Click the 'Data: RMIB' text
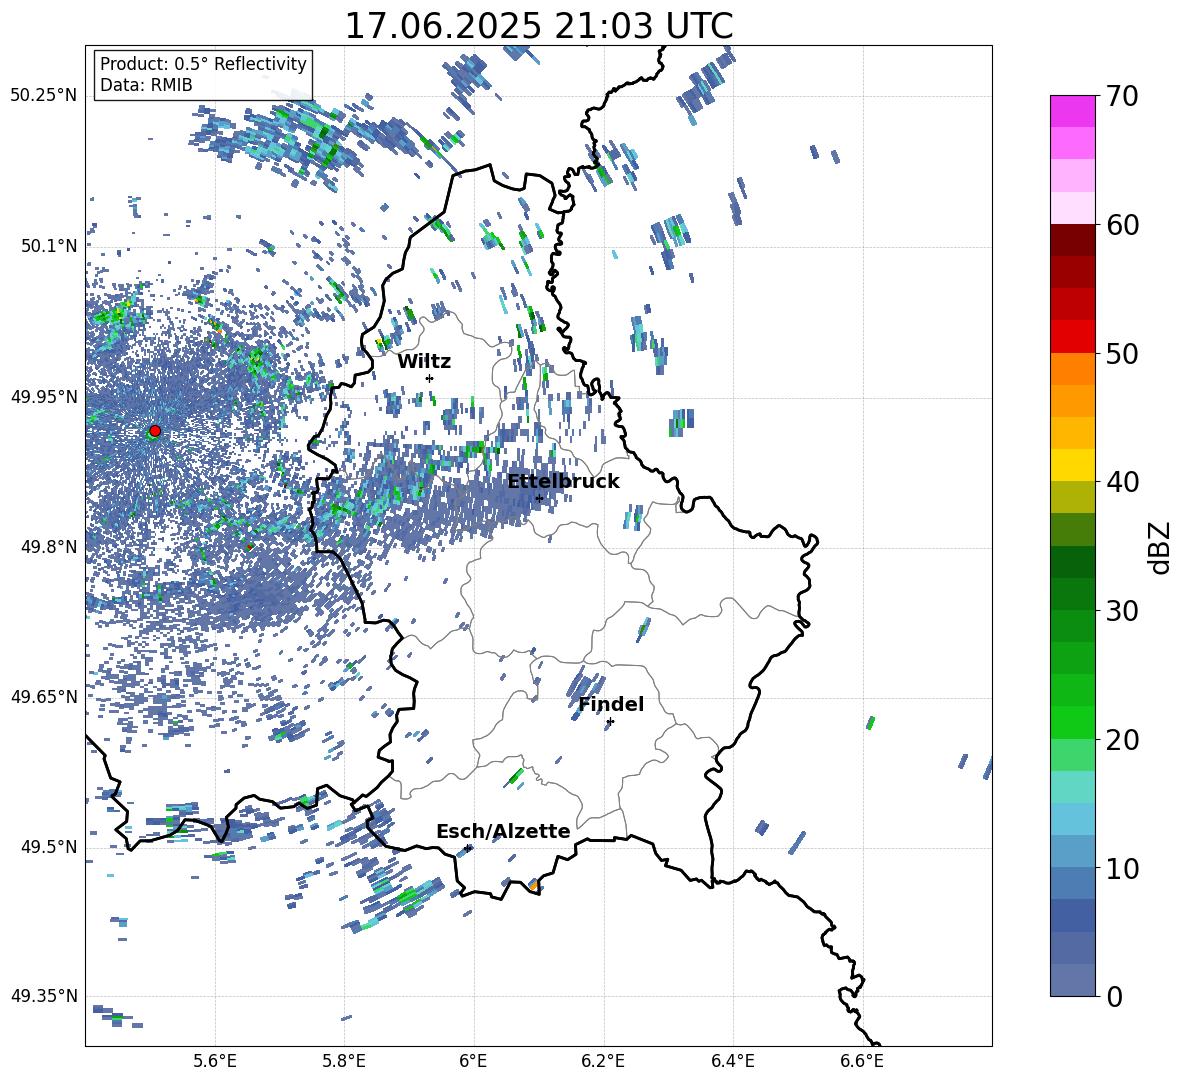1184x1081 pixels. (x=146, y=85)
